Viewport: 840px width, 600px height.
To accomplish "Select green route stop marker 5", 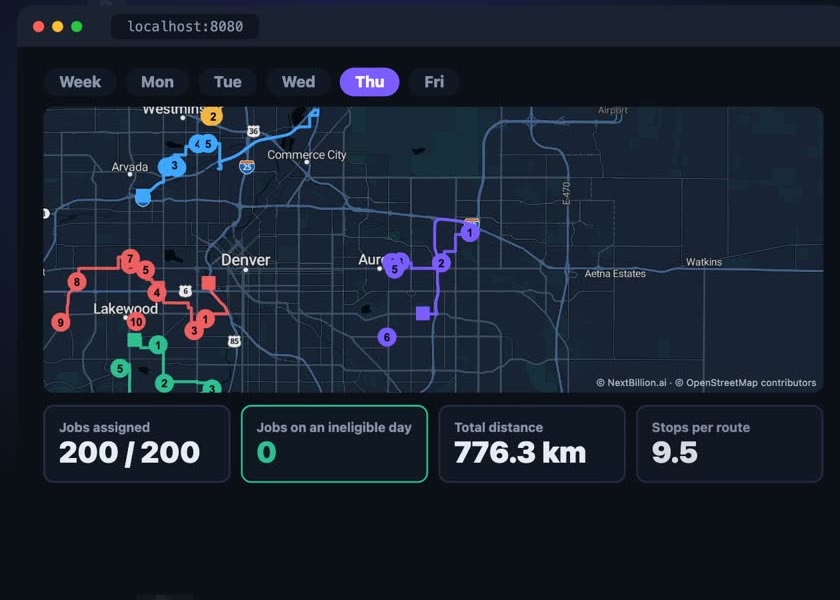I will [x=120, y=369].
